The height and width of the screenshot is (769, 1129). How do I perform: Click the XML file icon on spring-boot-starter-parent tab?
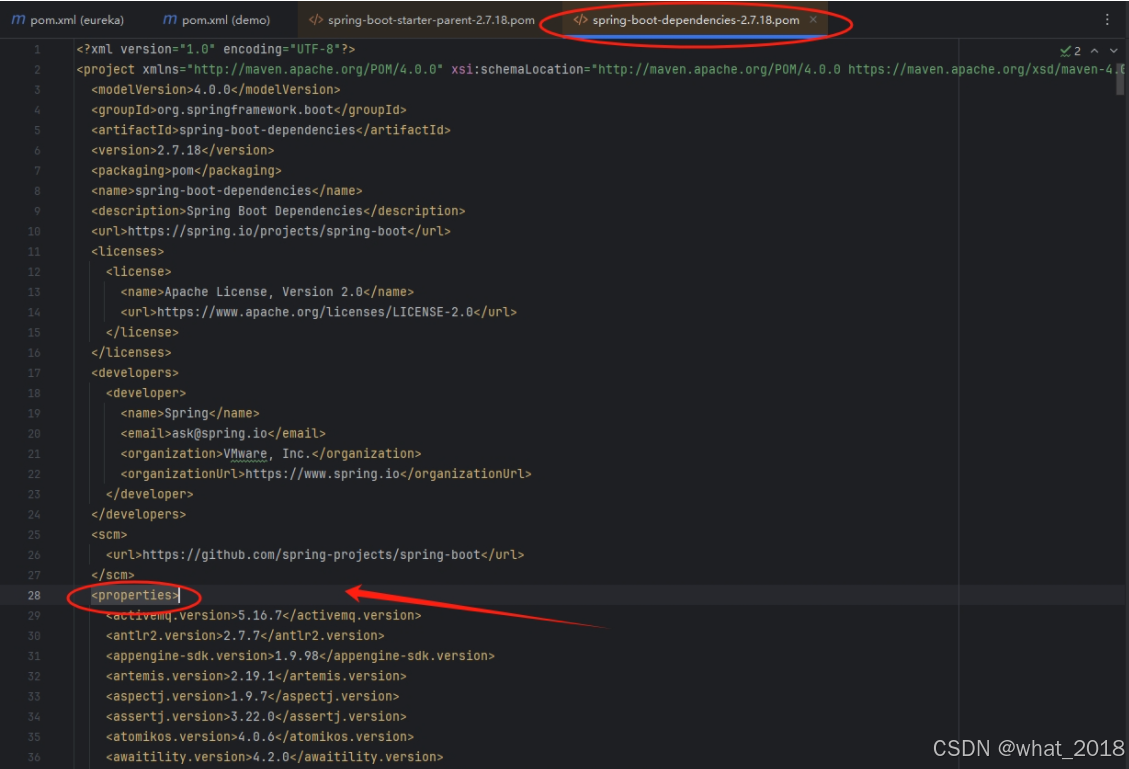315,18
